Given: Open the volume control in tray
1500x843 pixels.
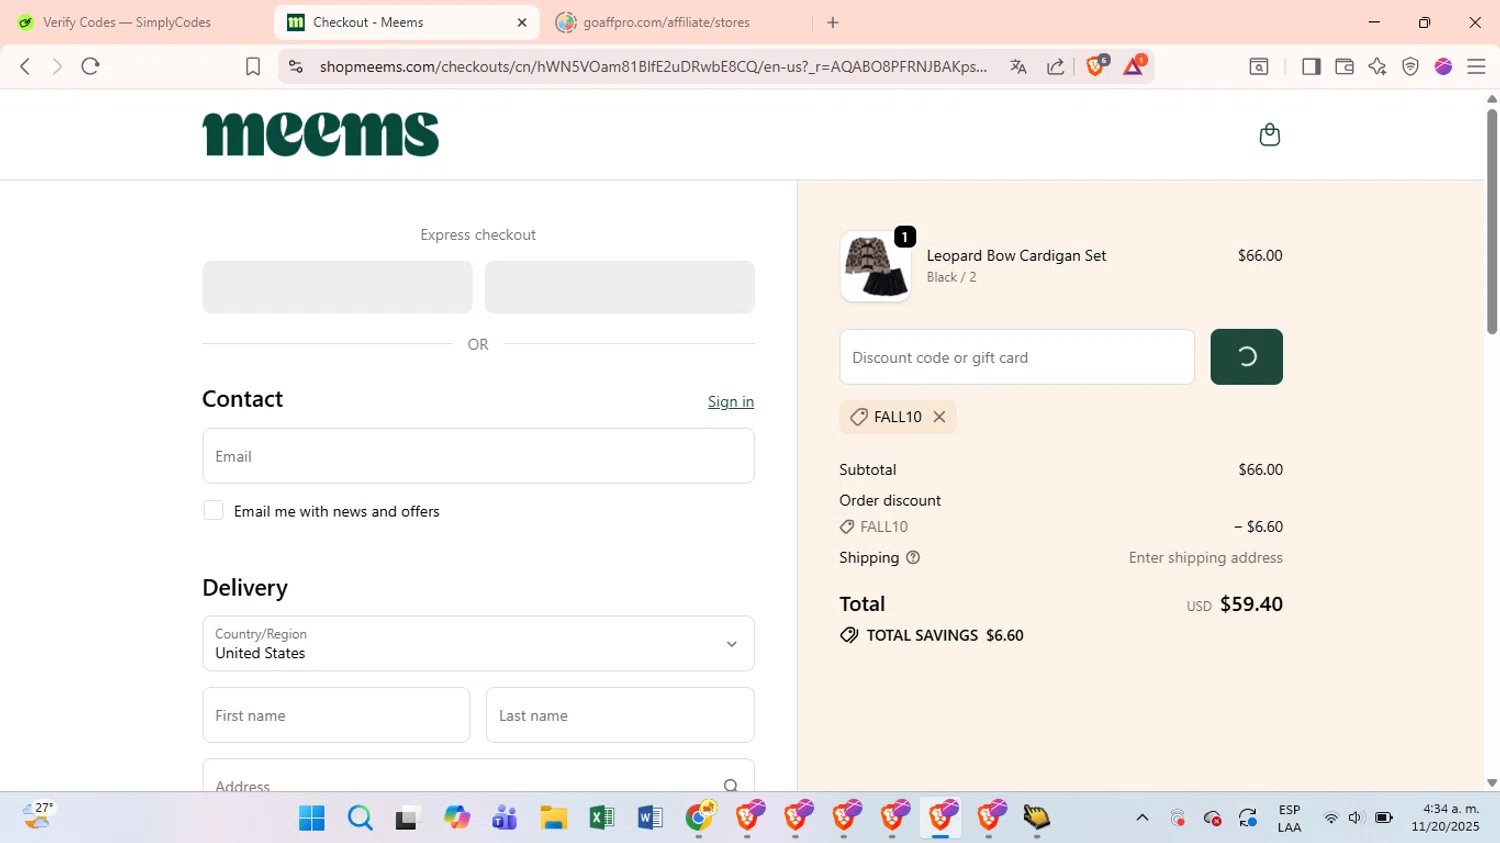Looking at the screenshot, I should click(x=1356, y=818).
